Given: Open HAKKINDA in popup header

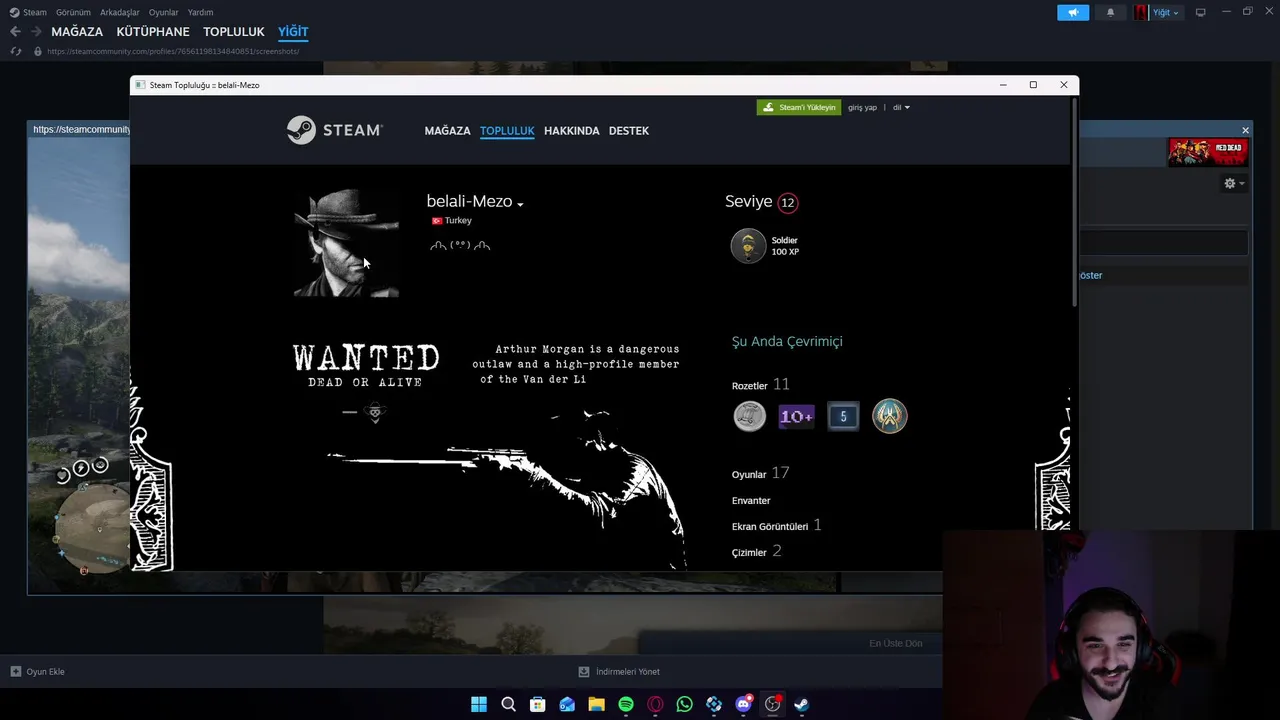Looking at the screenshot, I should click(x=572, y=131).
